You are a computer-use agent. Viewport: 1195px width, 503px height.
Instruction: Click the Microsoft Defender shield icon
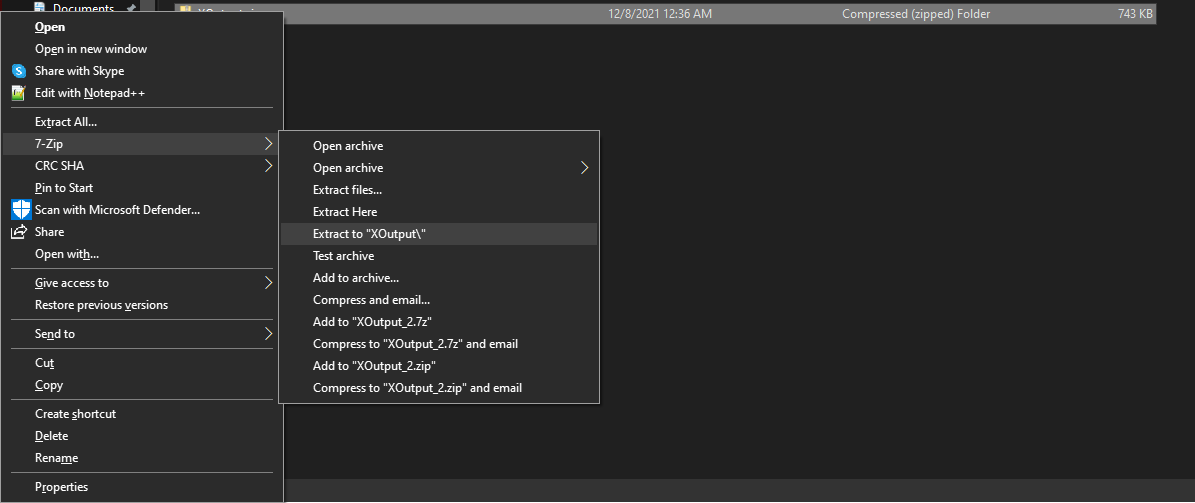pyautogui.click(x=21, y=210)
